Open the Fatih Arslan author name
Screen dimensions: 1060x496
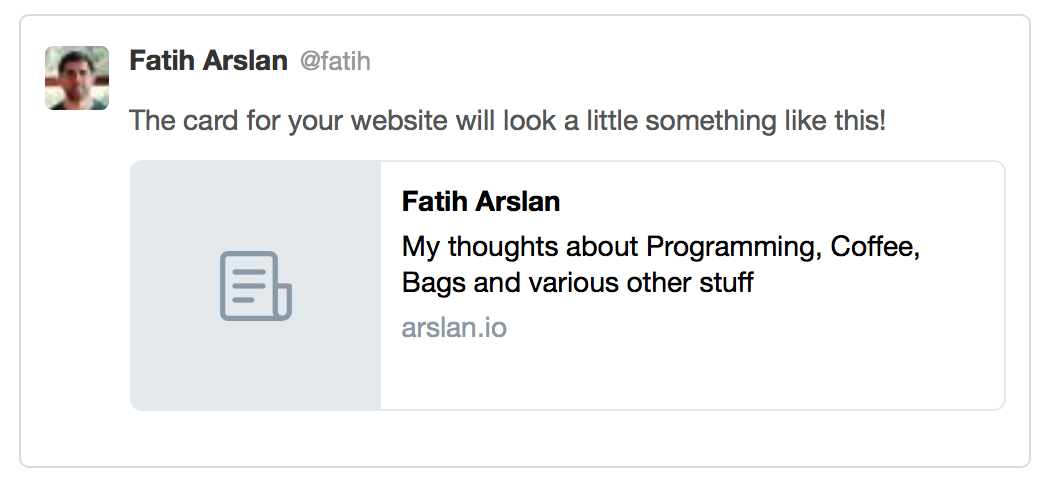pos(208,61)
